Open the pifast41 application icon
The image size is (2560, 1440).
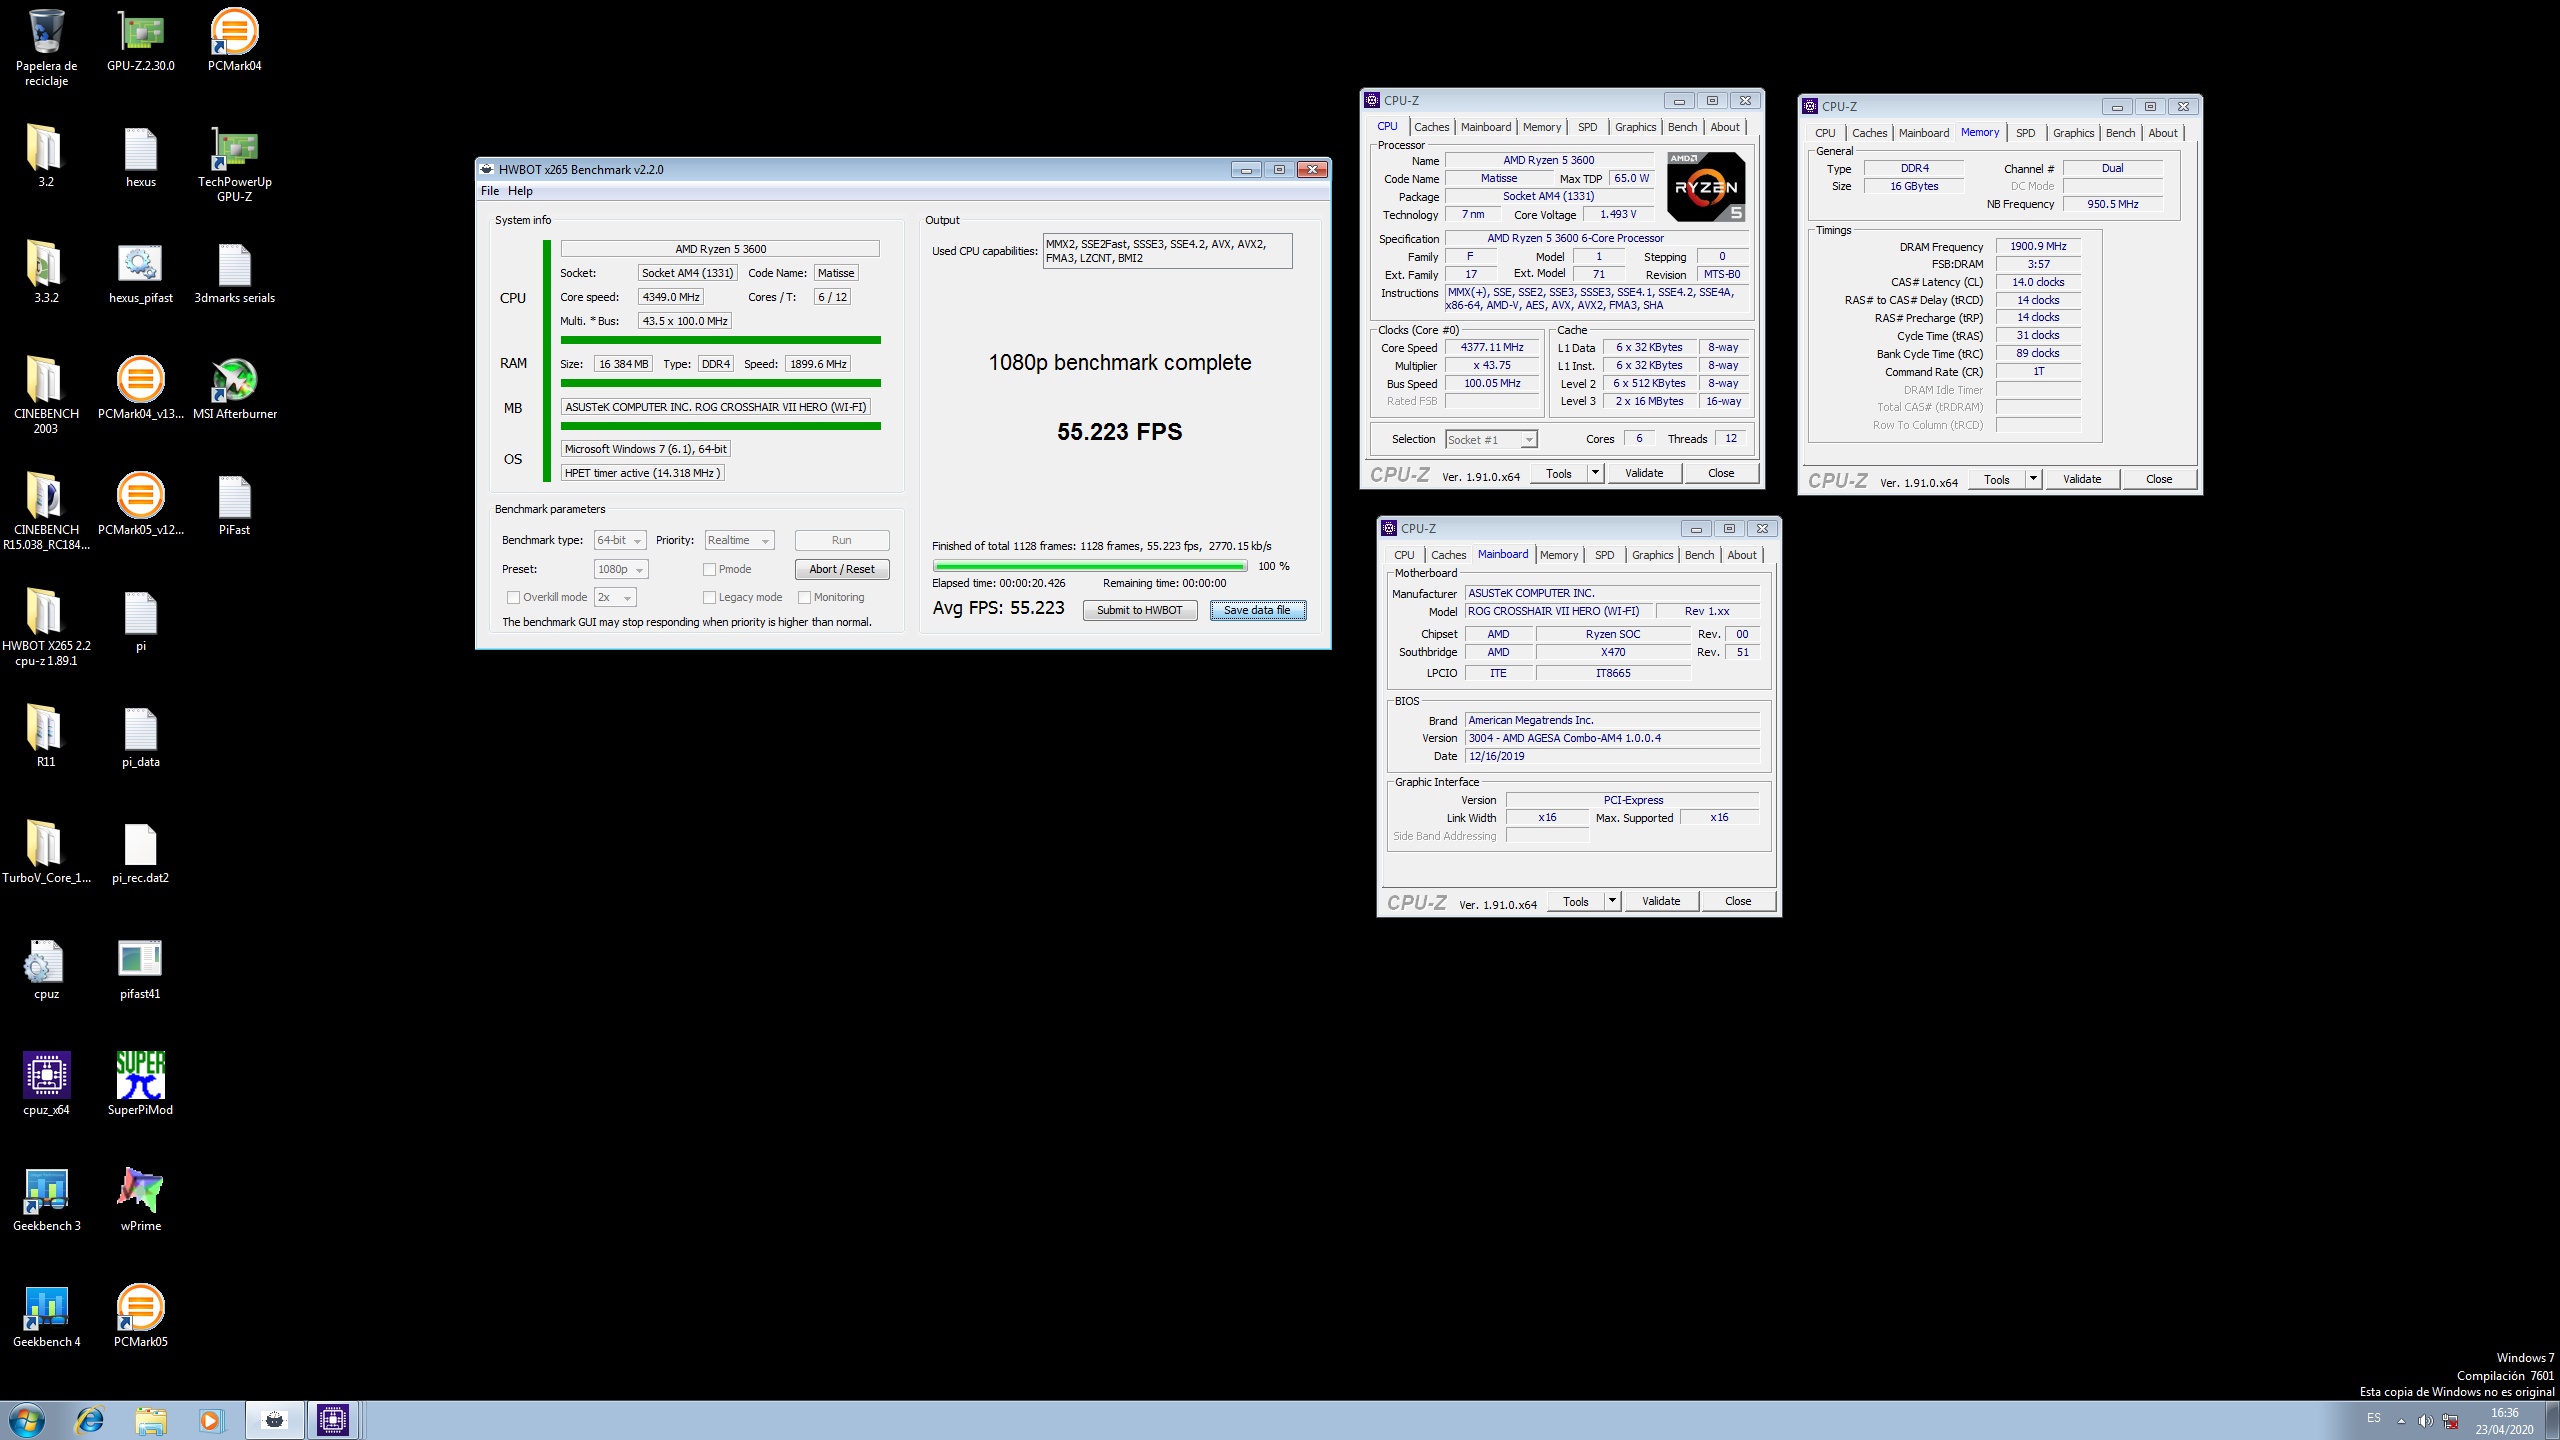(x=140, y=968)
